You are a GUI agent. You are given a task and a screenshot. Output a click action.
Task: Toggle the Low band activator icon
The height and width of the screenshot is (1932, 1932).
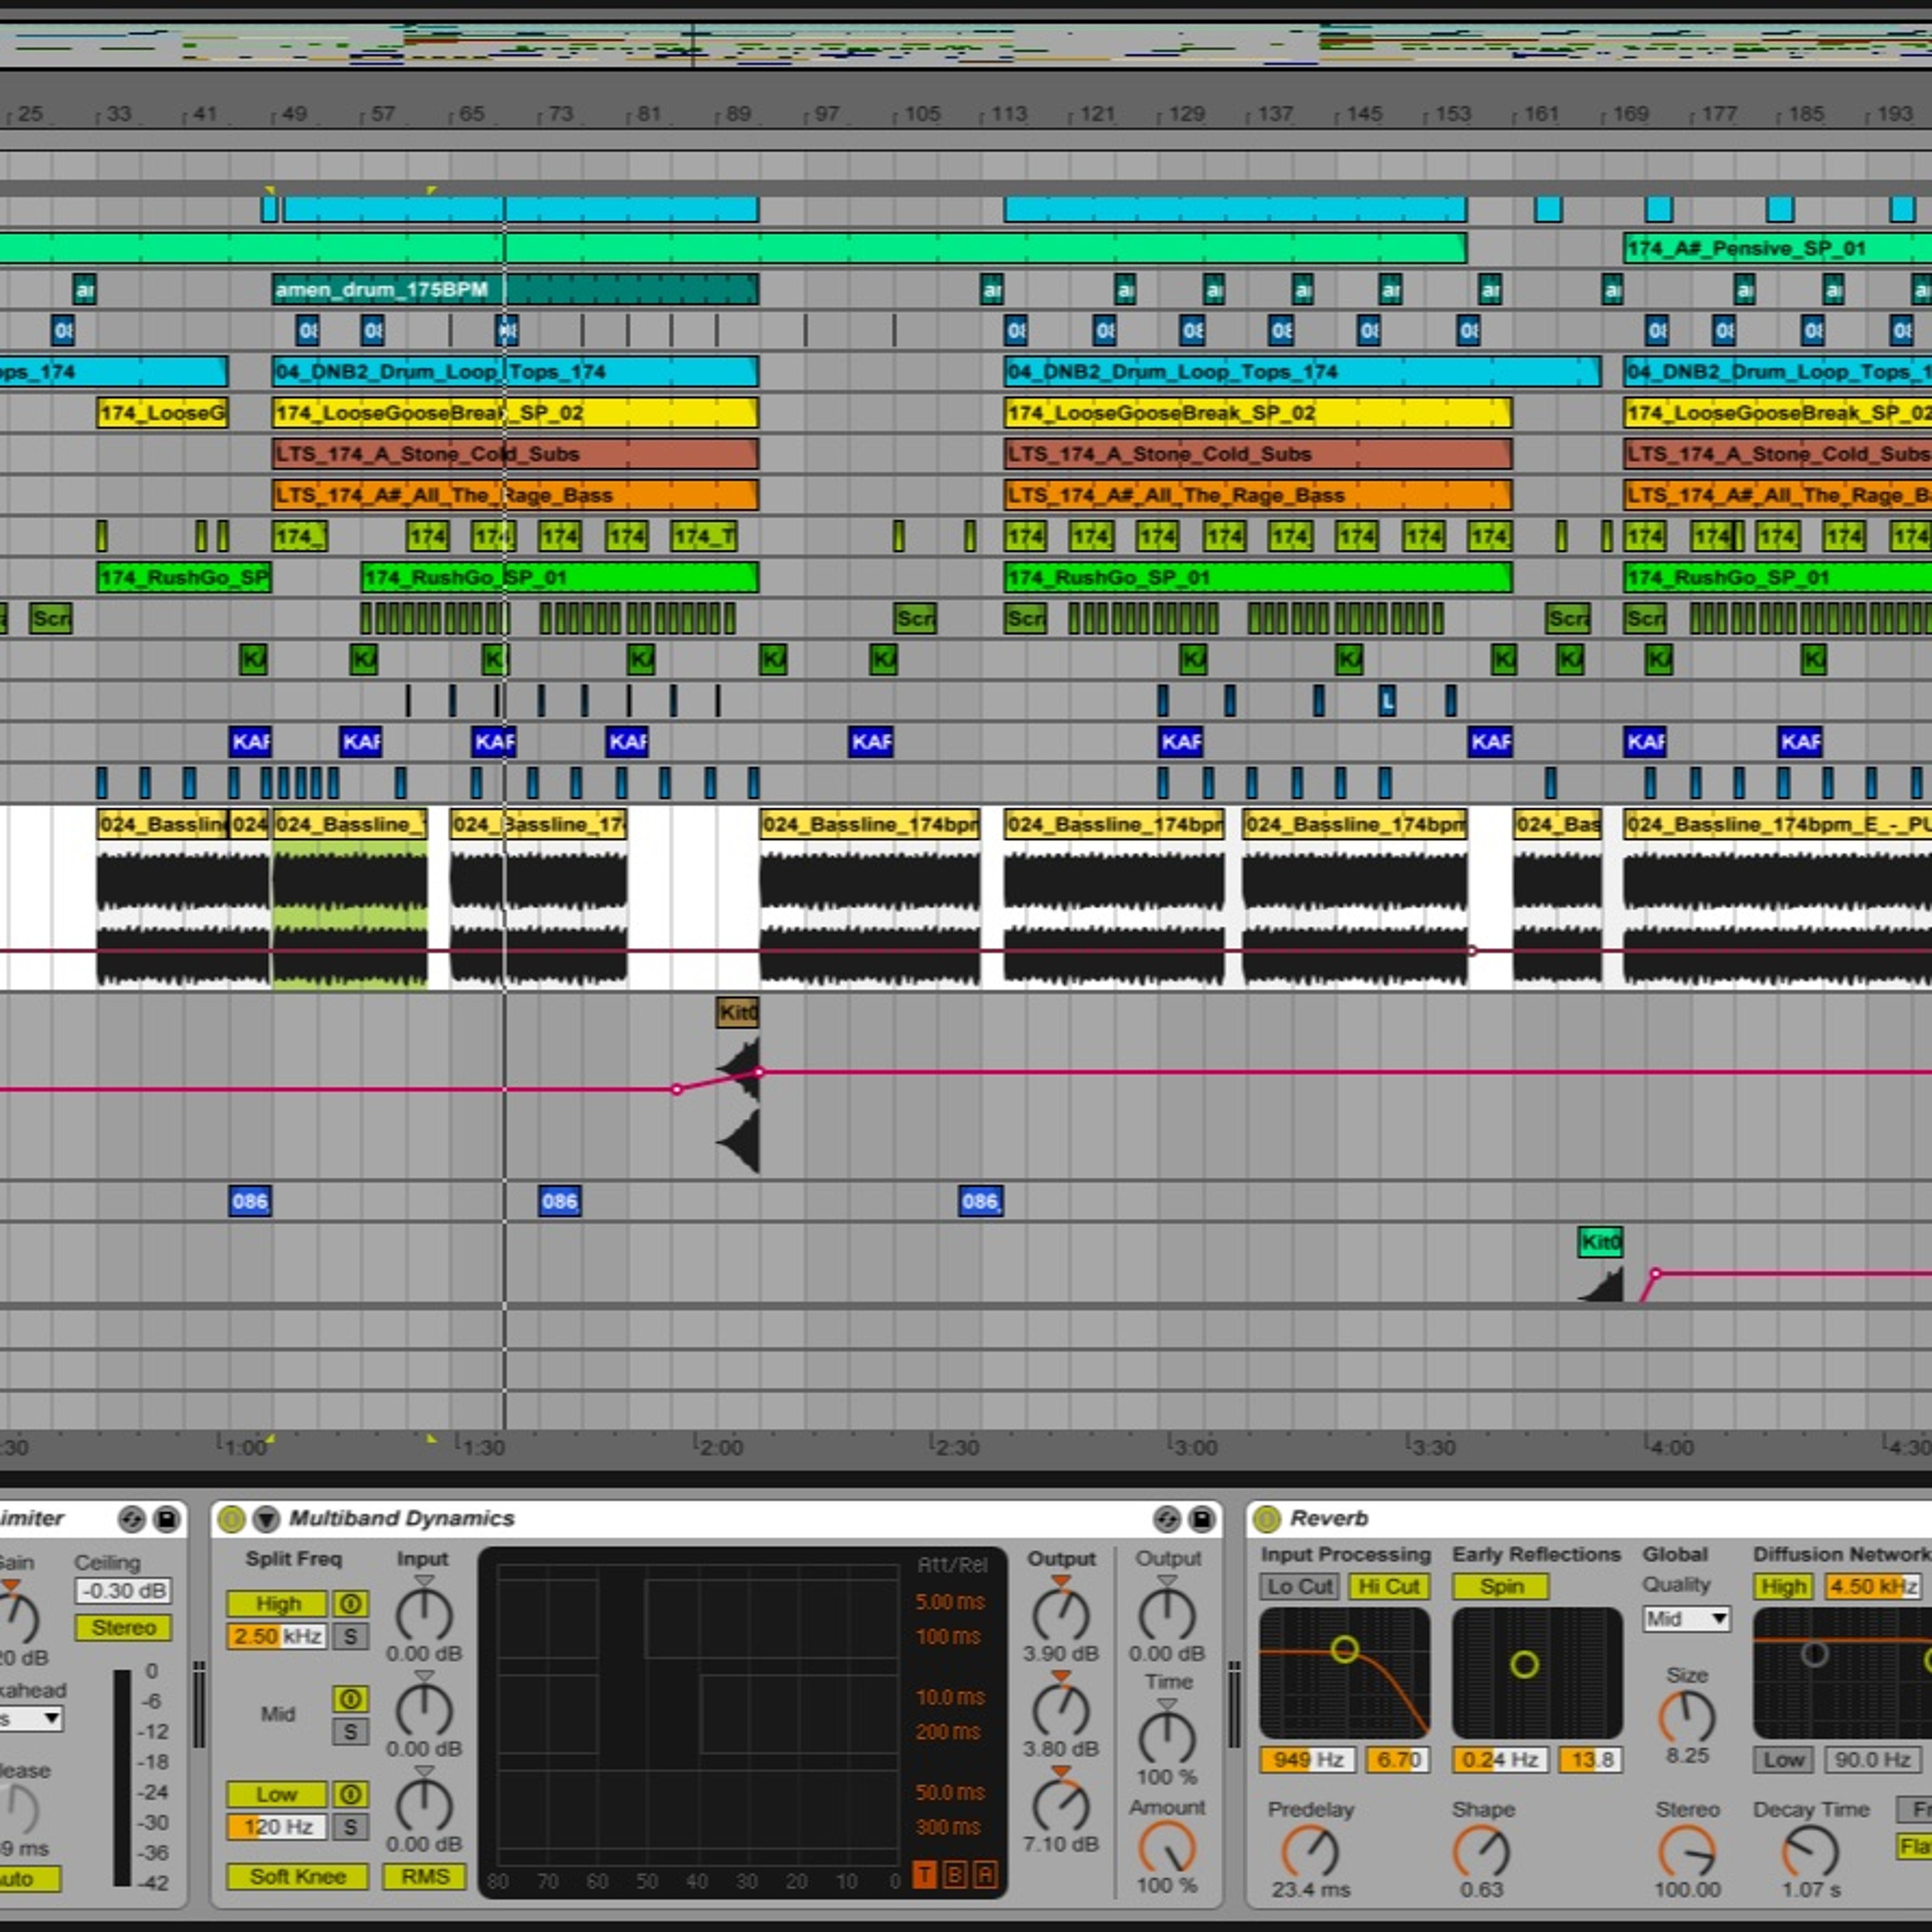pyautogui.click(x=350, y=1794)
